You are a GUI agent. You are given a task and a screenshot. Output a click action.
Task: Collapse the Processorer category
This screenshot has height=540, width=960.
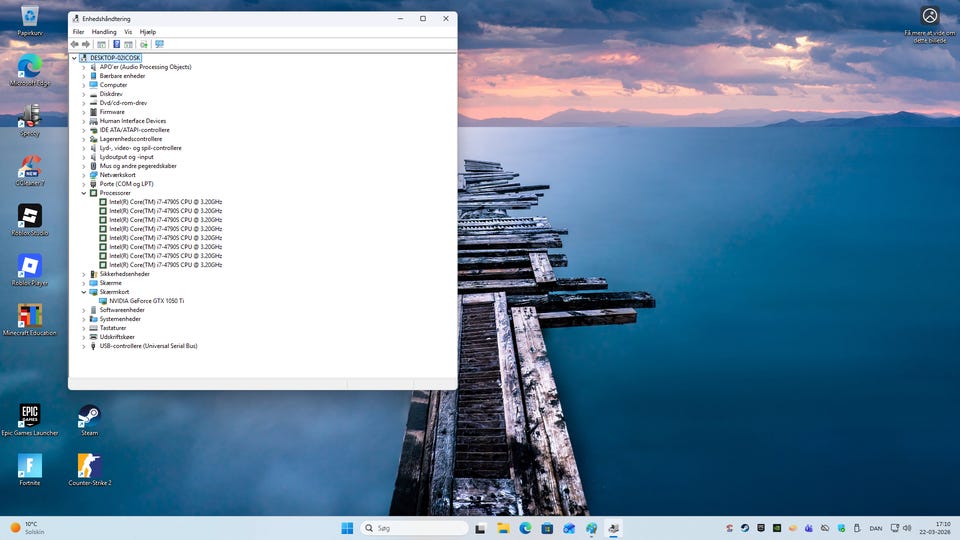click(84, 193)
